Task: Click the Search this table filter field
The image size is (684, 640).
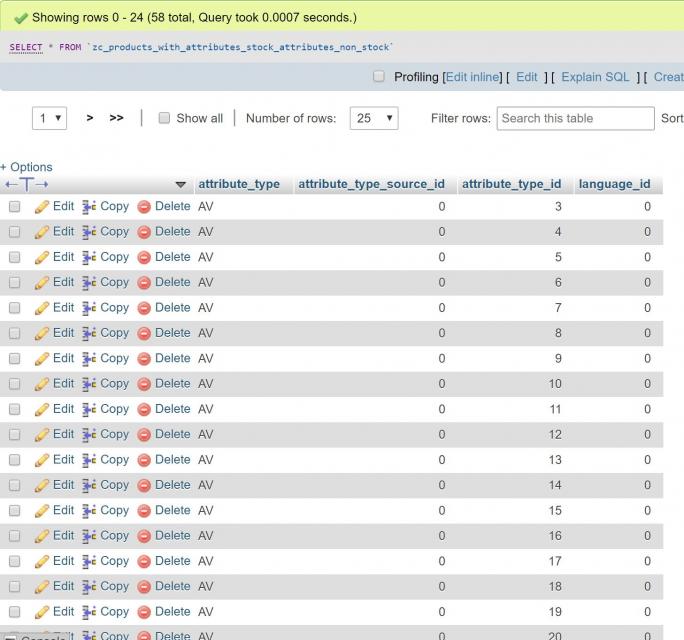Action: tap(575, 118)
